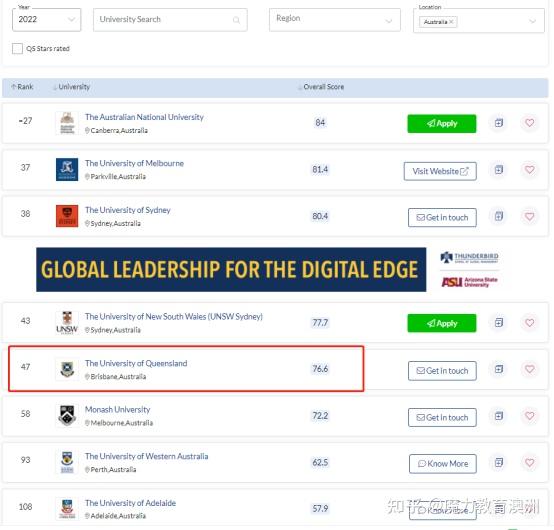Click the search magnifier icon
Screen dimensions: 554x530
tap(236, 20)
